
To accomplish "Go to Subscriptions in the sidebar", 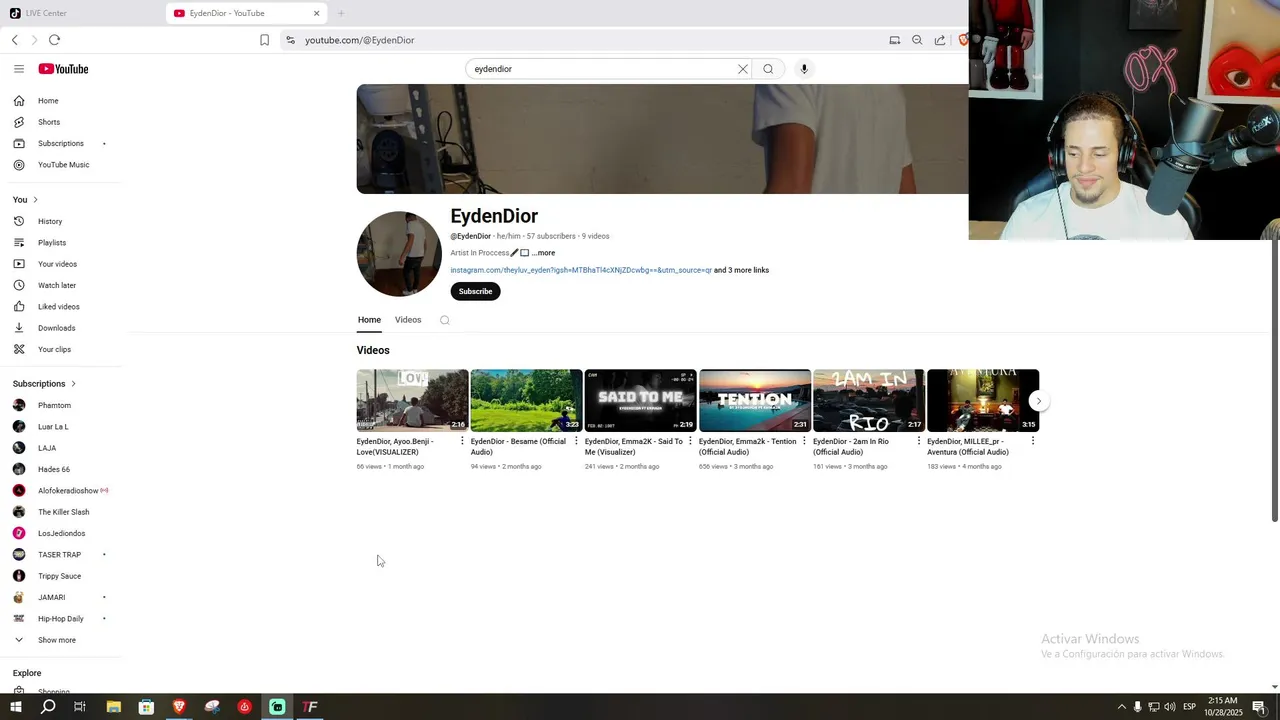I will (60, 143).
